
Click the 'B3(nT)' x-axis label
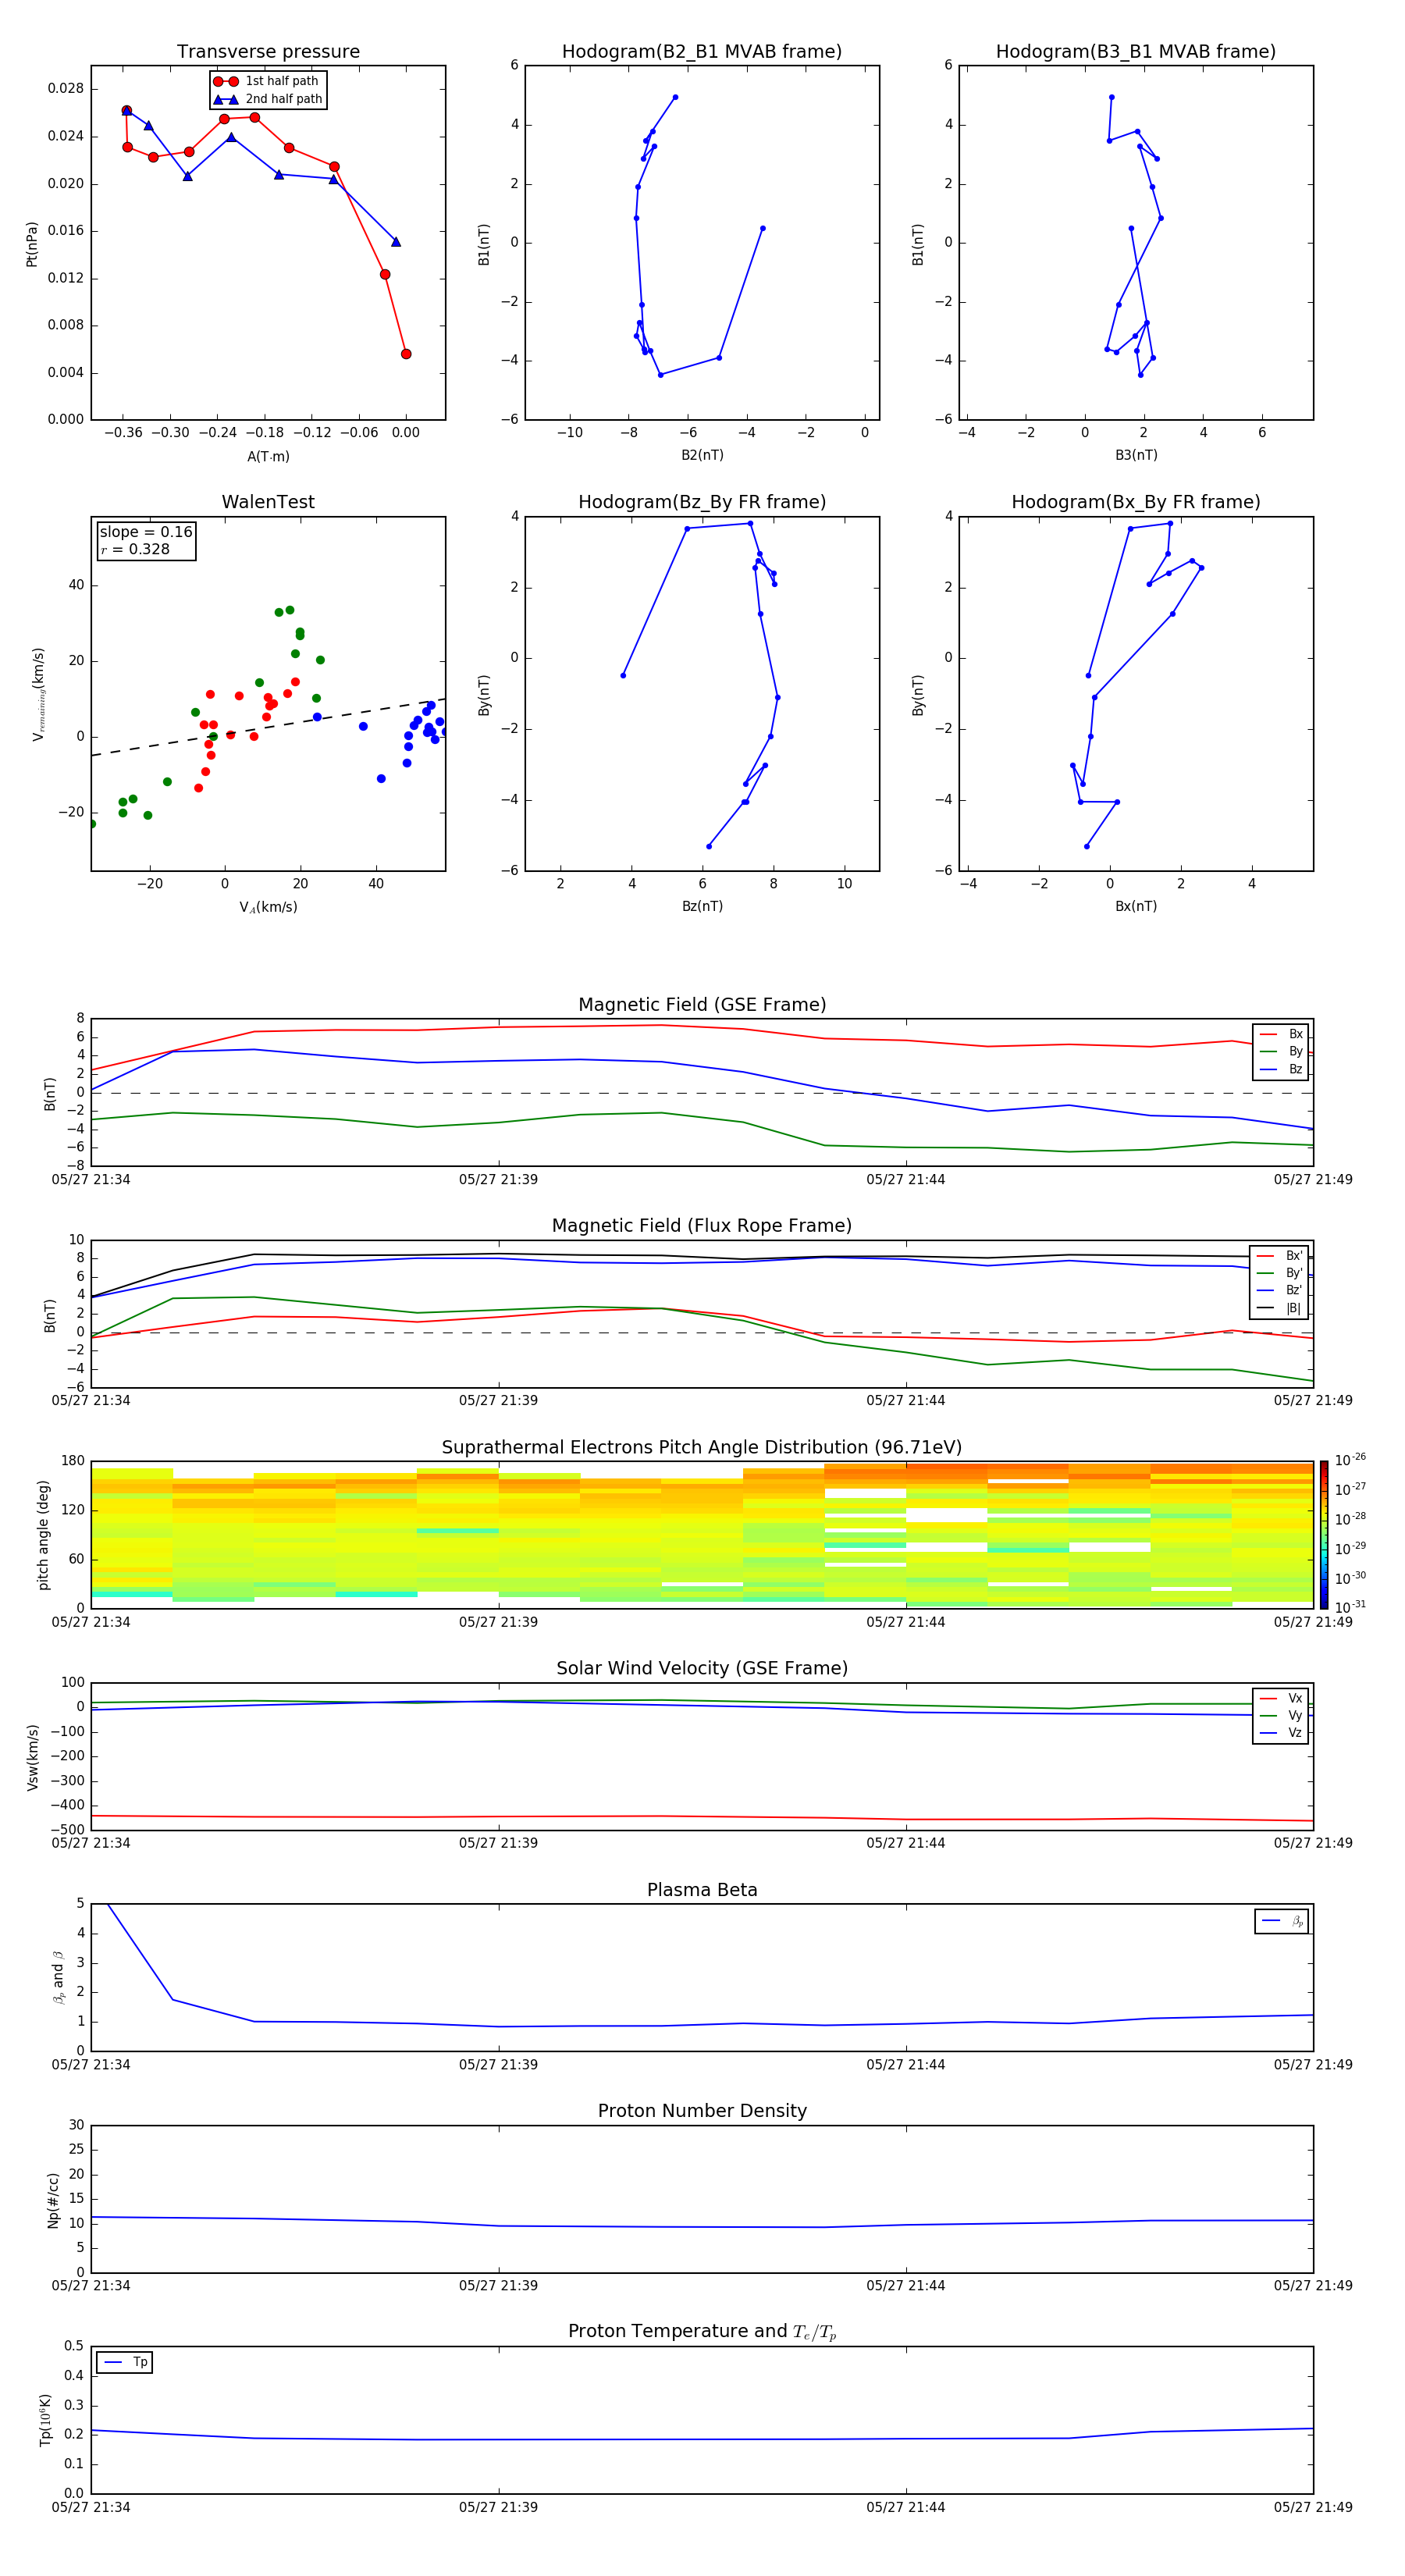[x=1136, y=455]
